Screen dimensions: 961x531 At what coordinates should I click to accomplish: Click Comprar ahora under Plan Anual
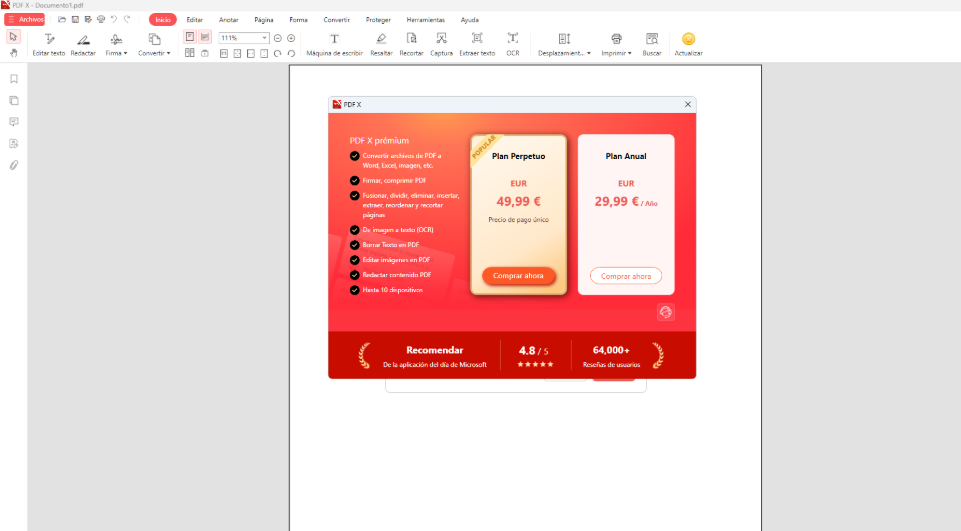[x=626, y=276]
